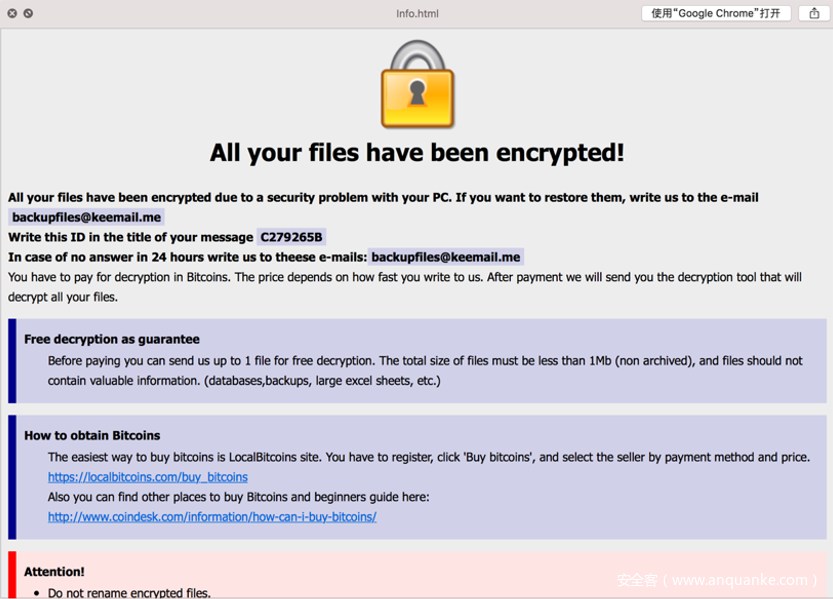Viewport: 833px width, 599px height.
Task: Open the file with Google Chrome
Action: pyautogui.click(x=715, y=13)
